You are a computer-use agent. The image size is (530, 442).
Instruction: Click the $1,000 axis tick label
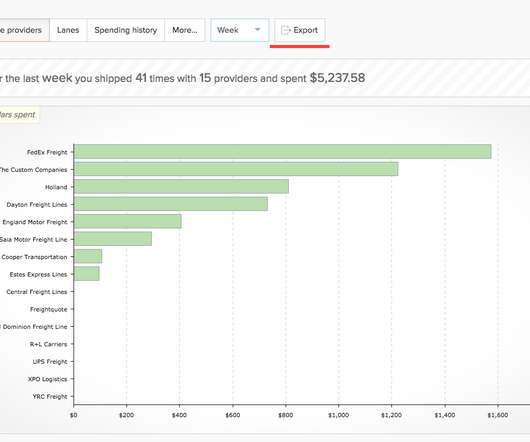338,415
